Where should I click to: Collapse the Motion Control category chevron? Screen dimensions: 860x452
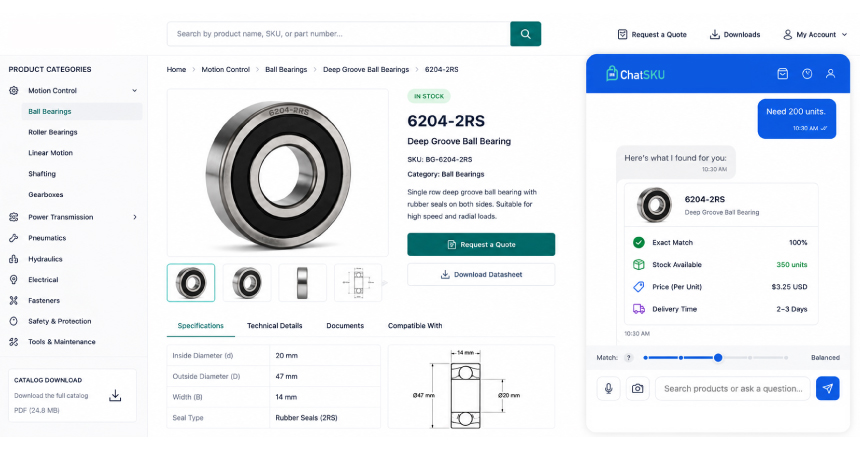pos(134,91)
